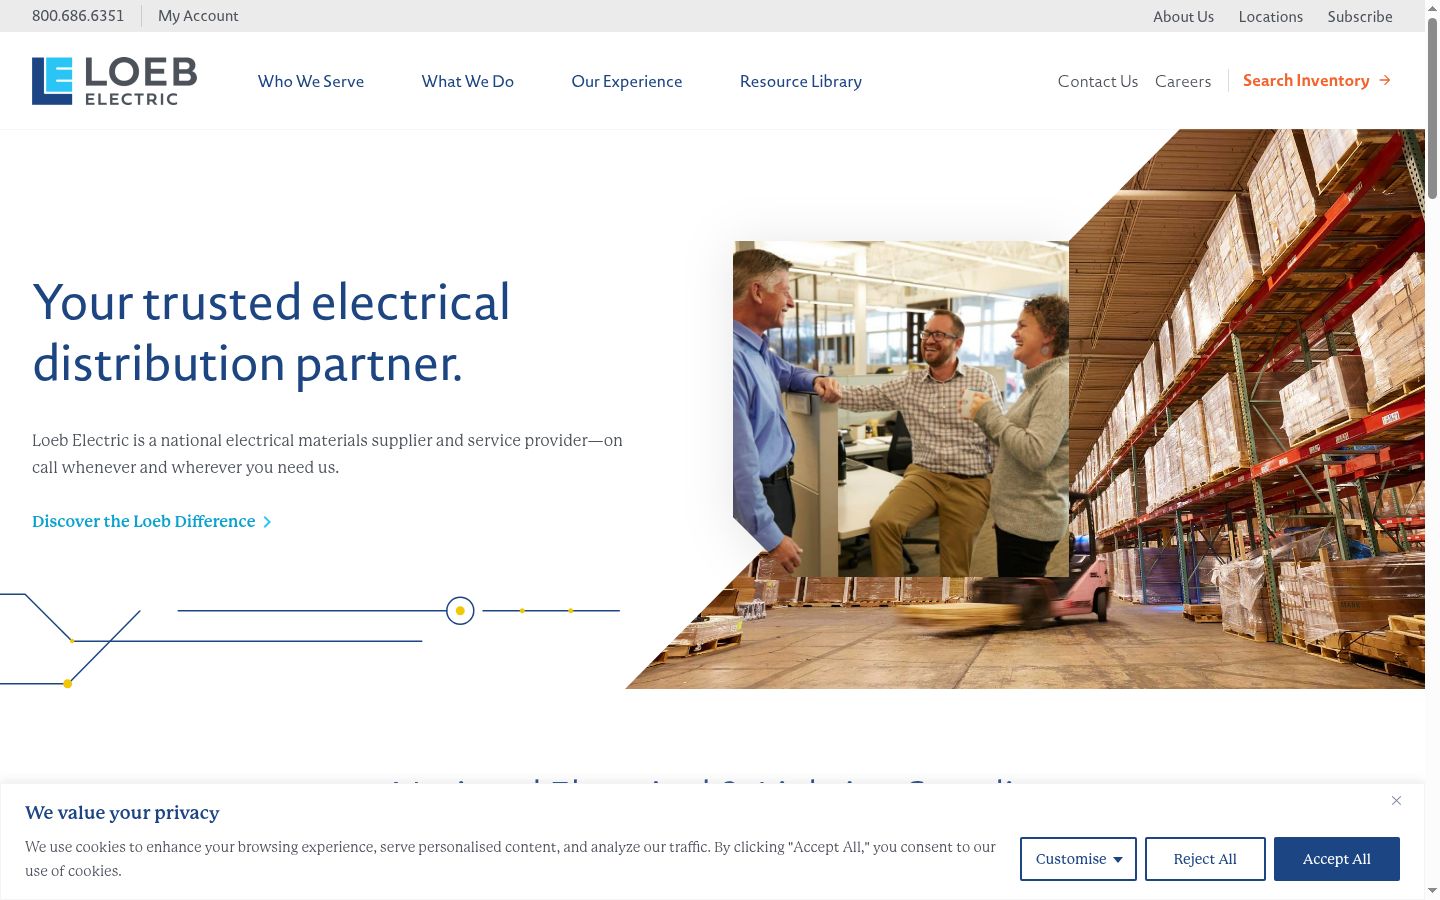Expand the Customise cookie options dropdown
The width and height of the screenshot is (1440, 900).
point(1078,859)
